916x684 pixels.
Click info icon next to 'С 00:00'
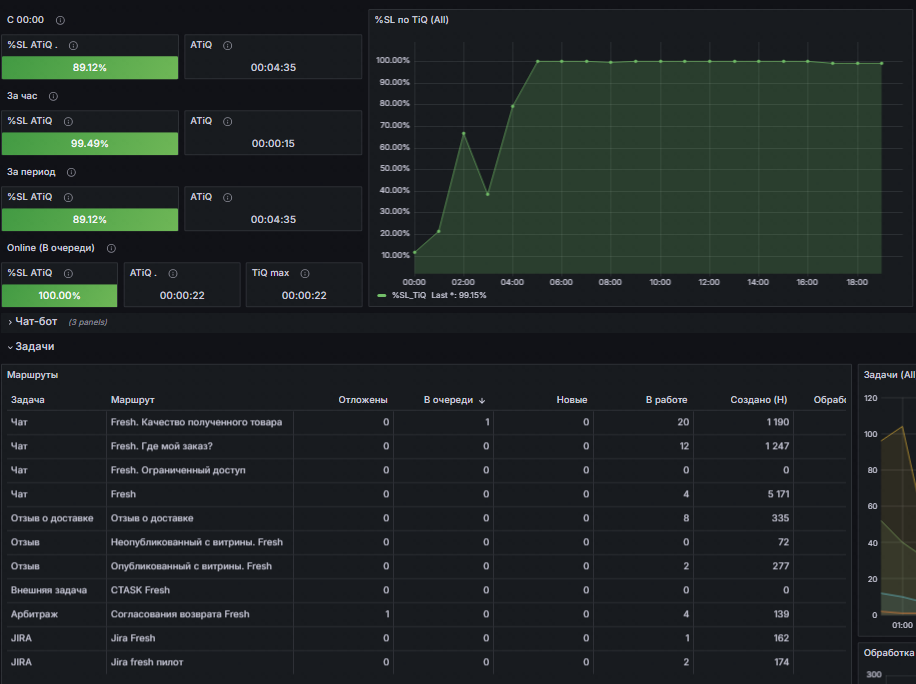click(x=60, y=20)
